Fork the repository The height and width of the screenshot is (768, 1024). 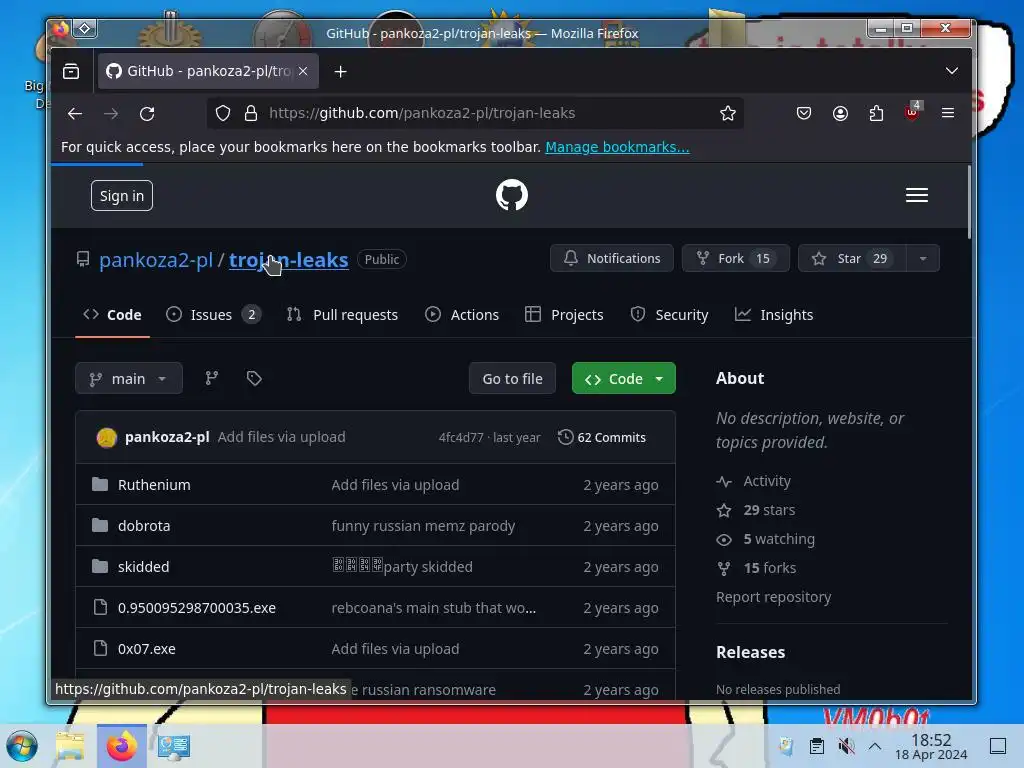tap(735, 259)
